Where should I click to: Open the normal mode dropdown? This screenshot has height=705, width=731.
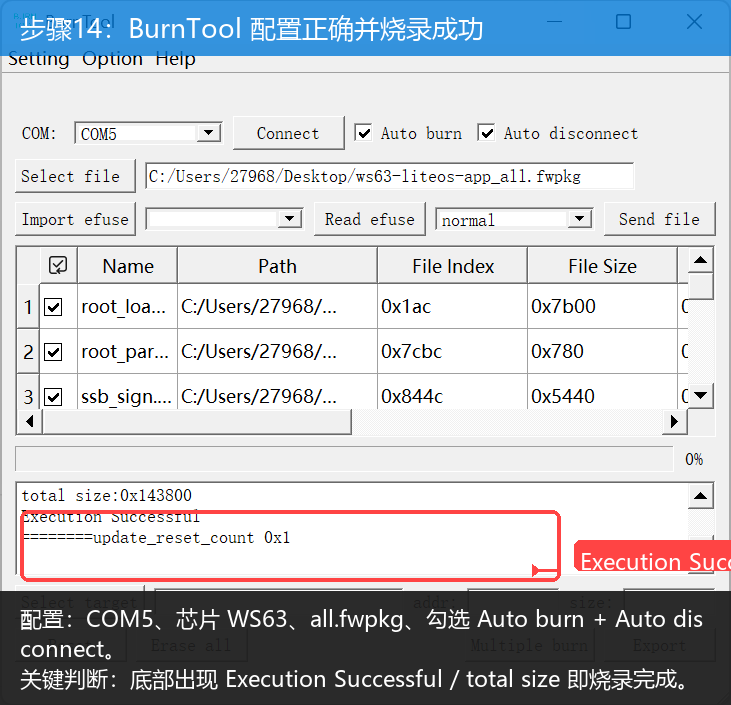point(579,219)
